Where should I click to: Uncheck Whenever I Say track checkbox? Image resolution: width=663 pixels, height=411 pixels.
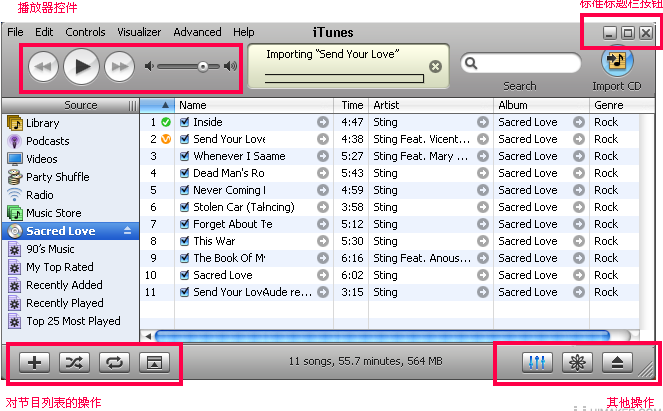tap(184, 156)
